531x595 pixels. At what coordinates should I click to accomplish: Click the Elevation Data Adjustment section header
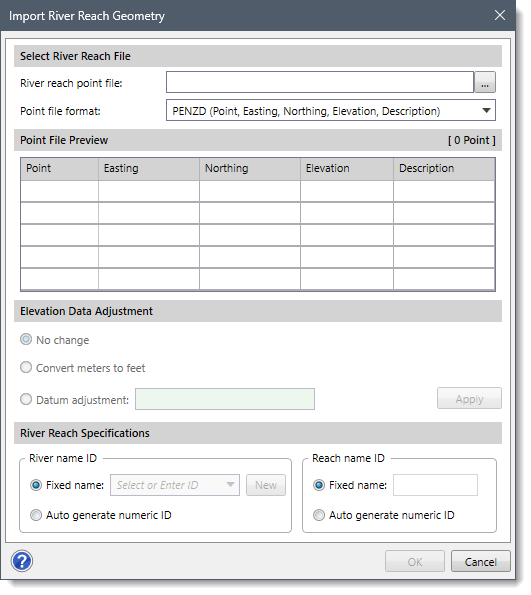click(258, 311)
